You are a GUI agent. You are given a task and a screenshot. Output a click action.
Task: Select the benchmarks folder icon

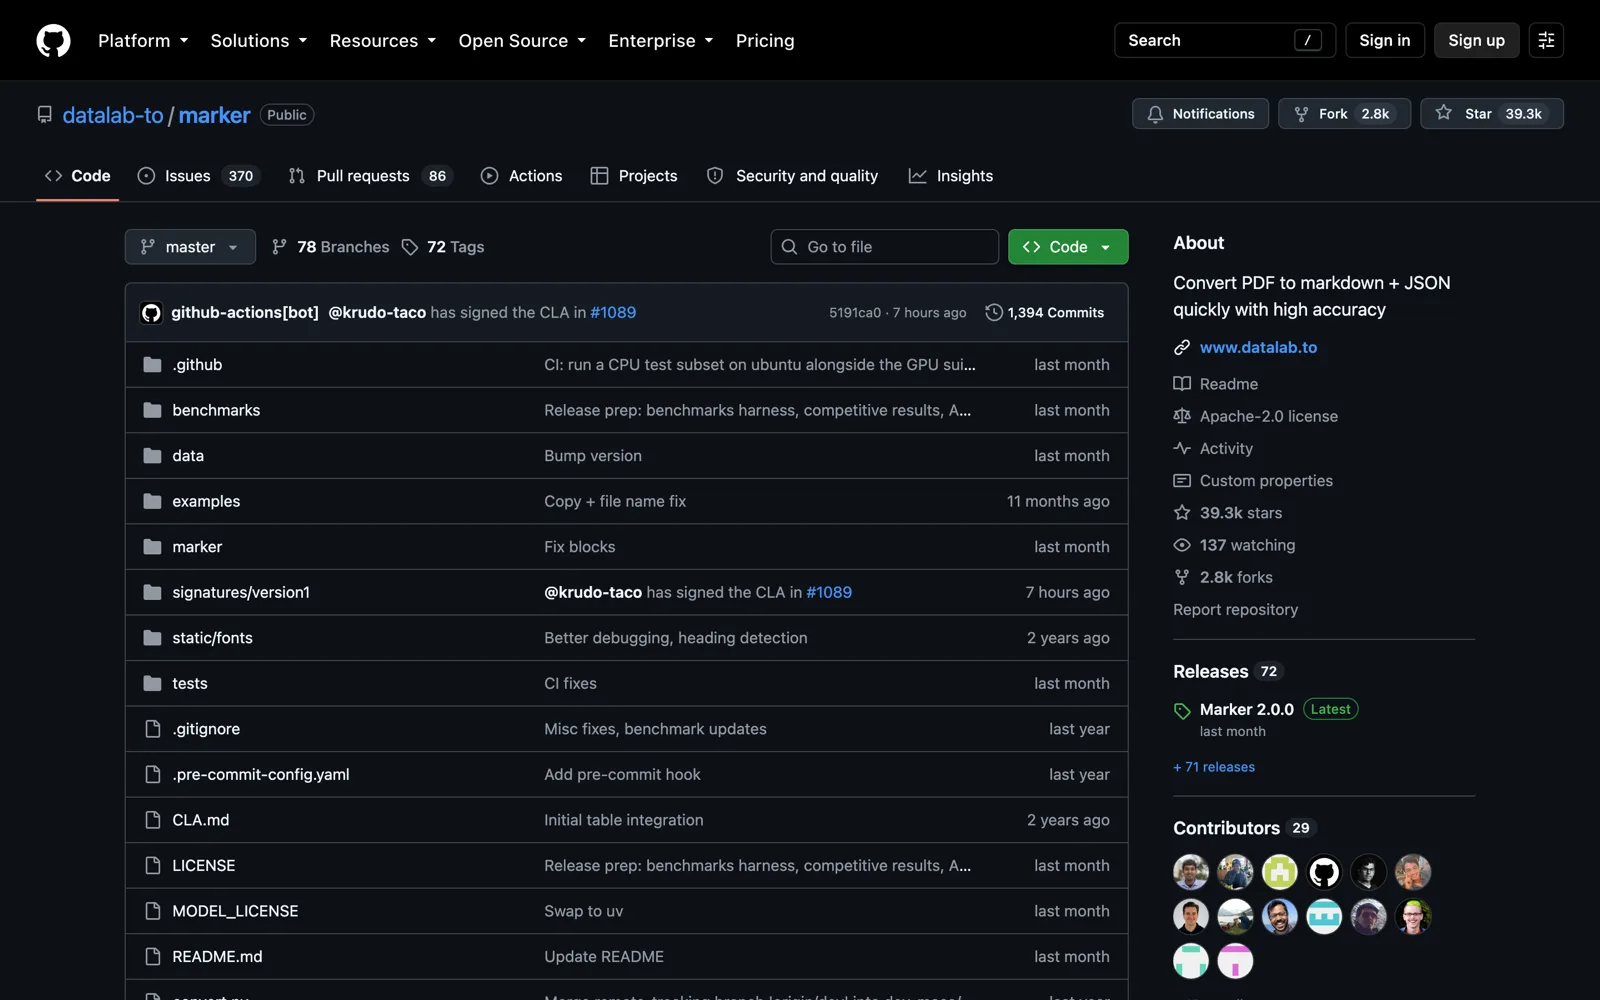coord(152,410)
